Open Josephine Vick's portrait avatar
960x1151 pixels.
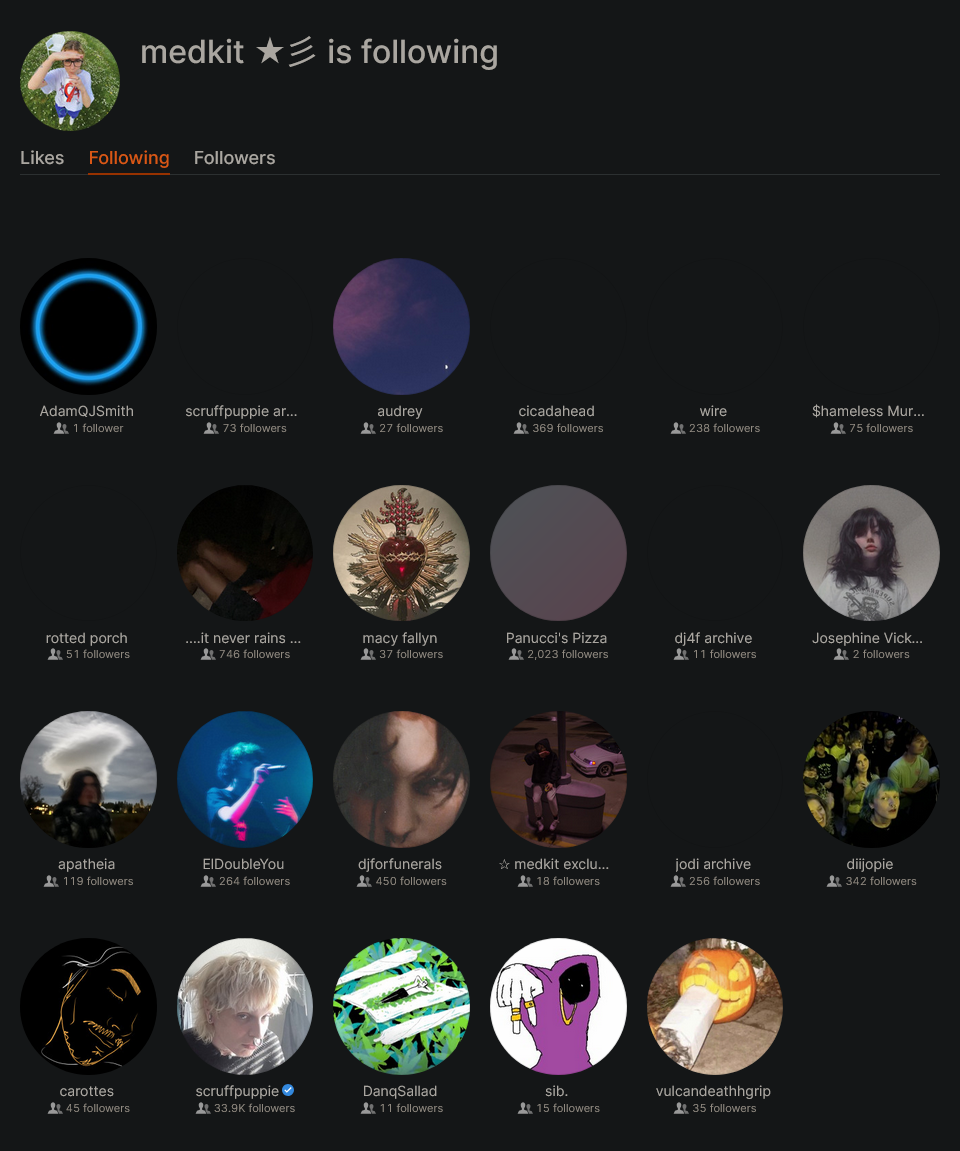click(x=871, y=553)
